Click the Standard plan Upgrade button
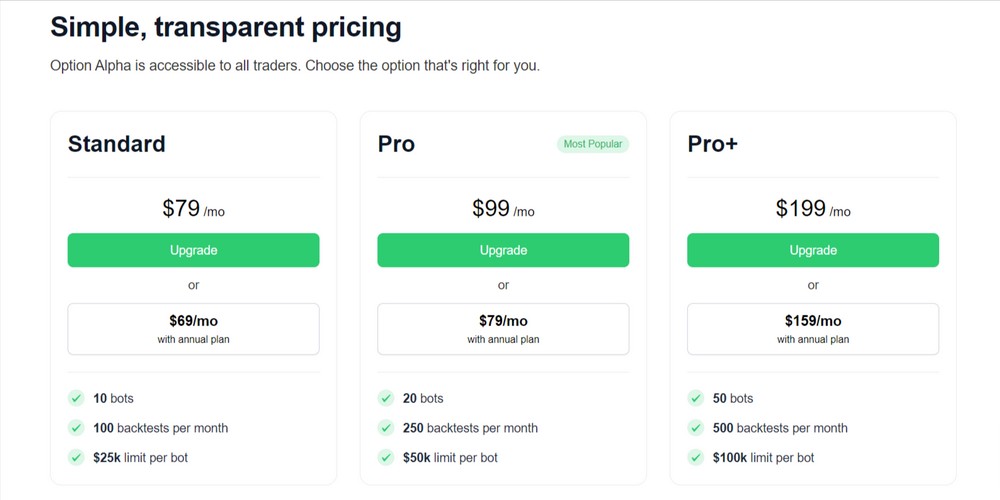Viewport: 1000px width, 500px height. 193,250
